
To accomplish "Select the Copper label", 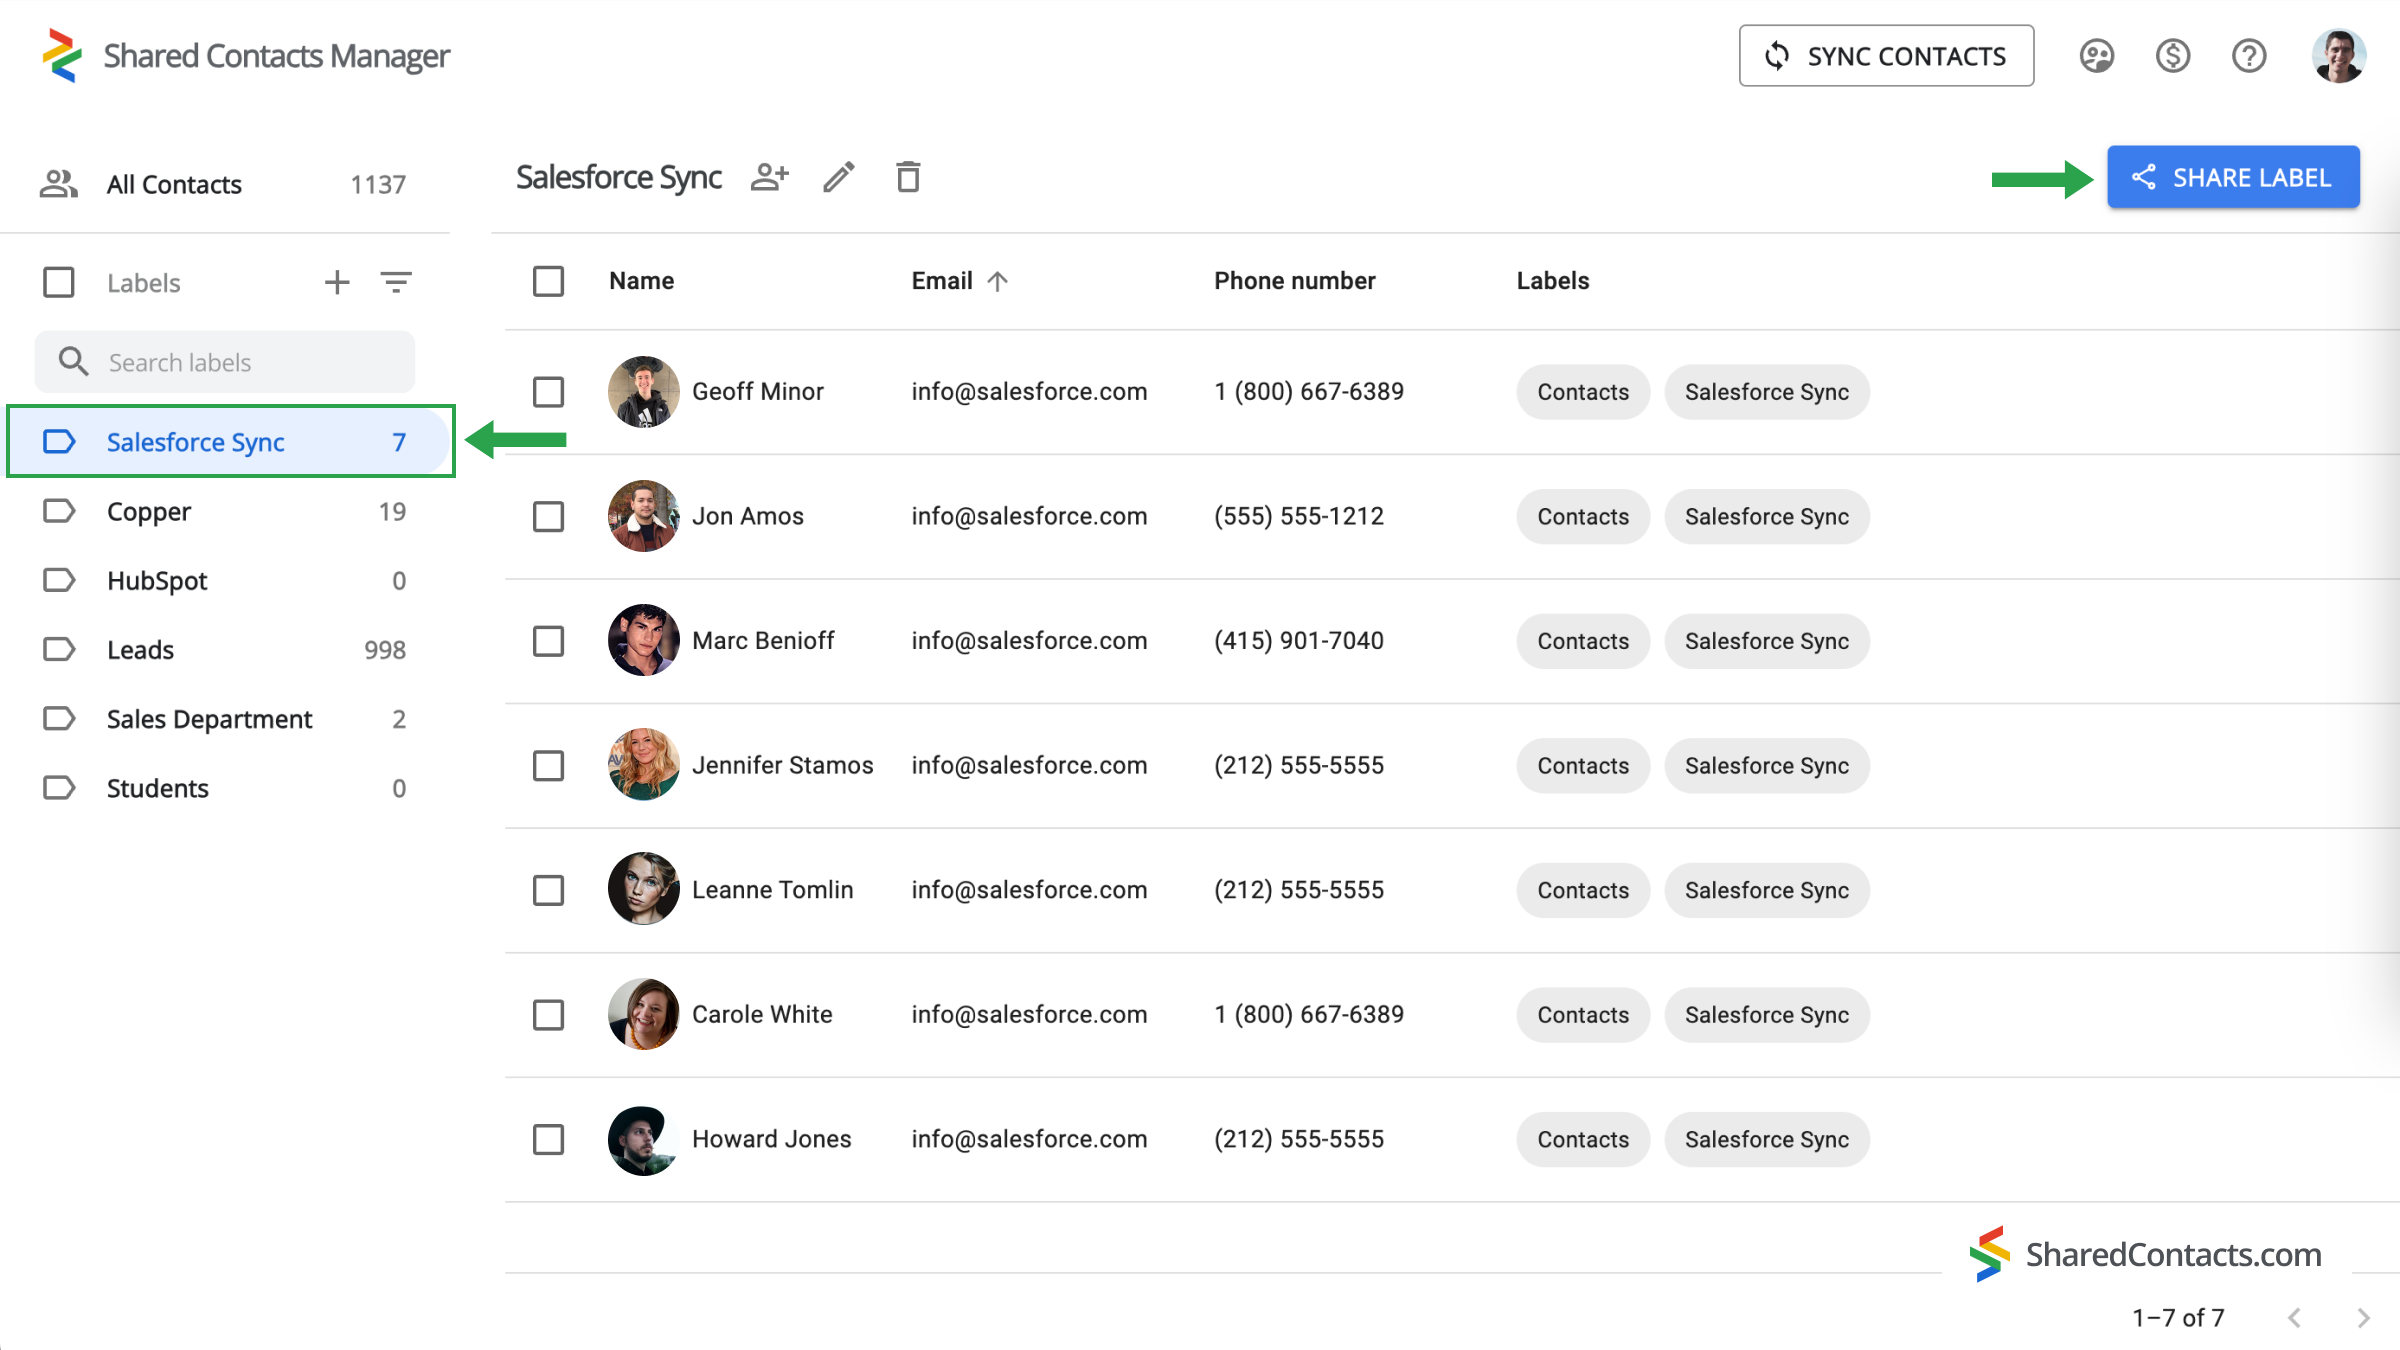I will point(225,511).
